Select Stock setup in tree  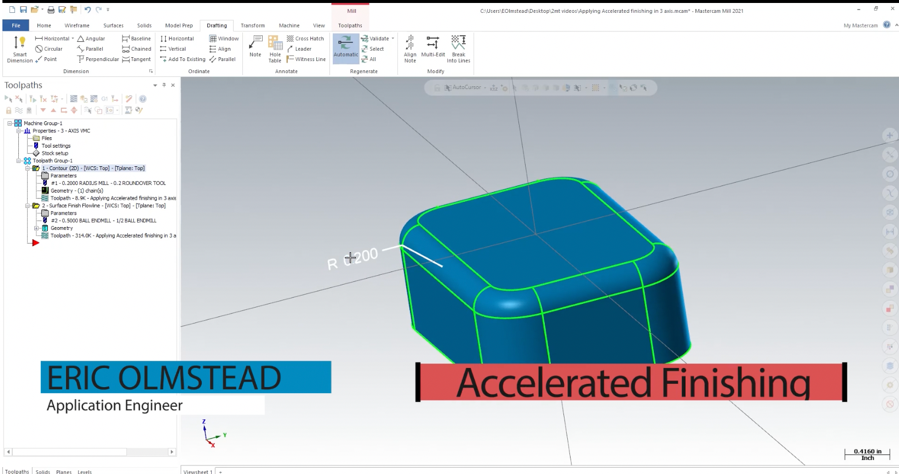click(x=54, y=153)
